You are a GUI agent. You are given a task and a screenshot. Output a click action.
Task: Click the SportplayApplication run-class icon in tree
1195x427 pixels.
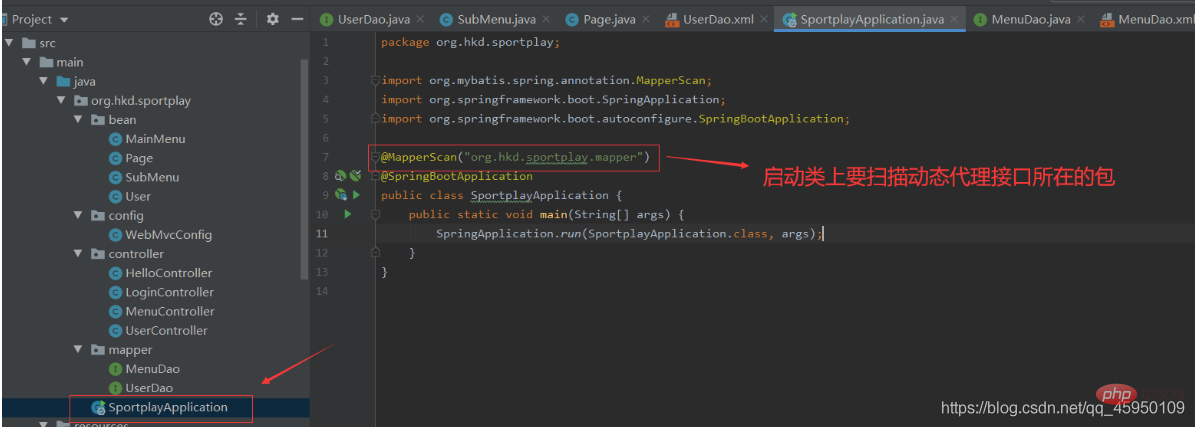(98, 407)
